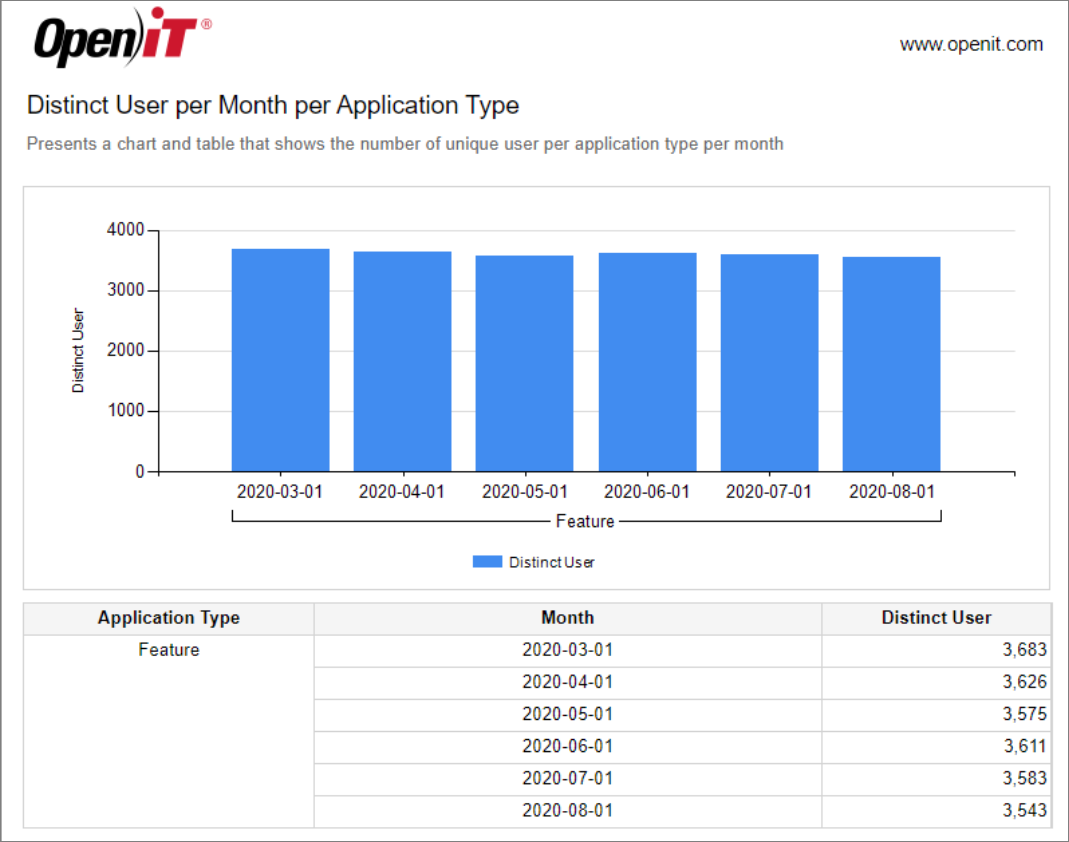Screen dimensions: 1069x842
Task: Select the Month column header
Action: point(567,618)
